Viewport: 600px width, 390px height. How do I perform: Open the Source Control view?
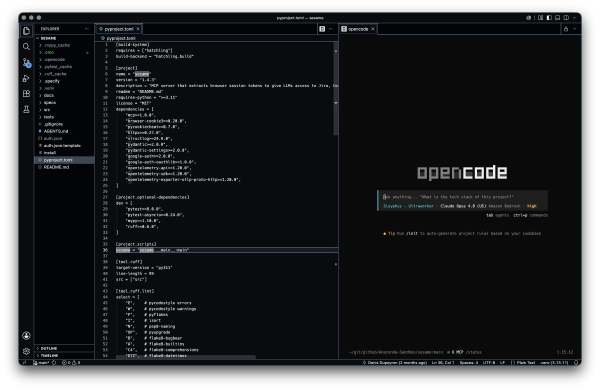coord(26,62)
